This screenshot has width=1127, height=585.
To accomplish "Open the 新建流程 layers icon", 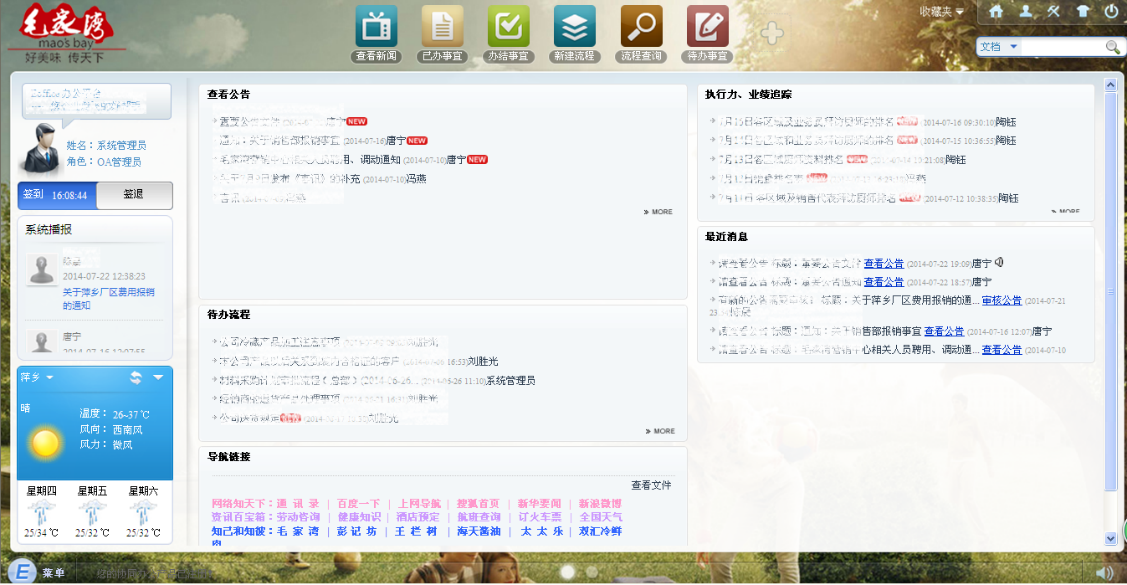I will click(x=574, y=27).
